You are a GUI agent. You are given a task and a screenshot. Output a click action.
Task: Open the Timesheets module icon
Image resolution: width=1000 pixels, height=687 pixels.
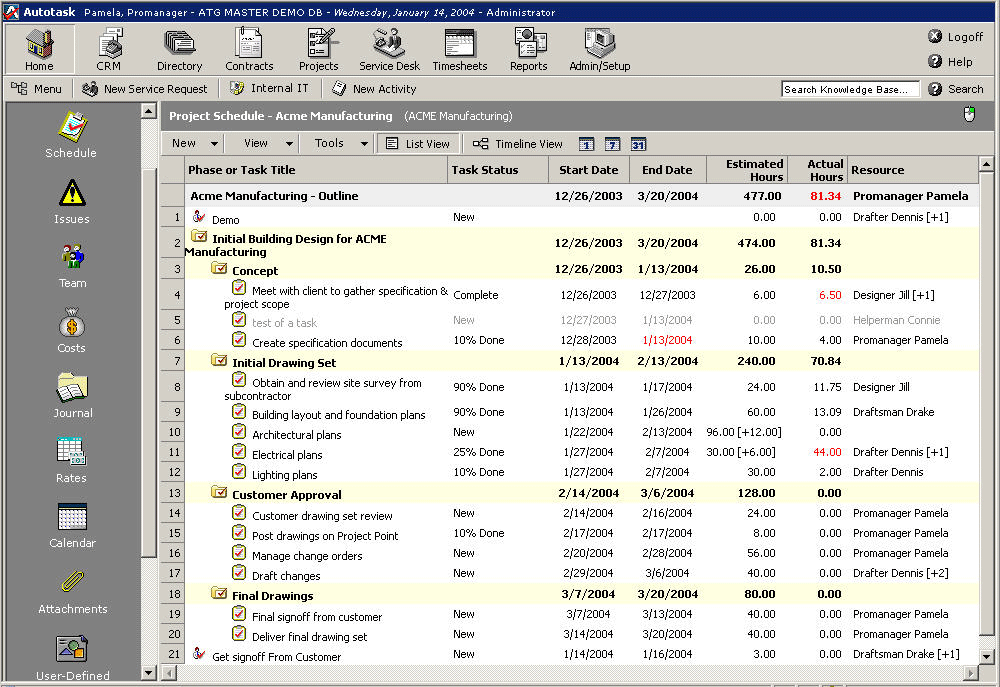(459, 49)
